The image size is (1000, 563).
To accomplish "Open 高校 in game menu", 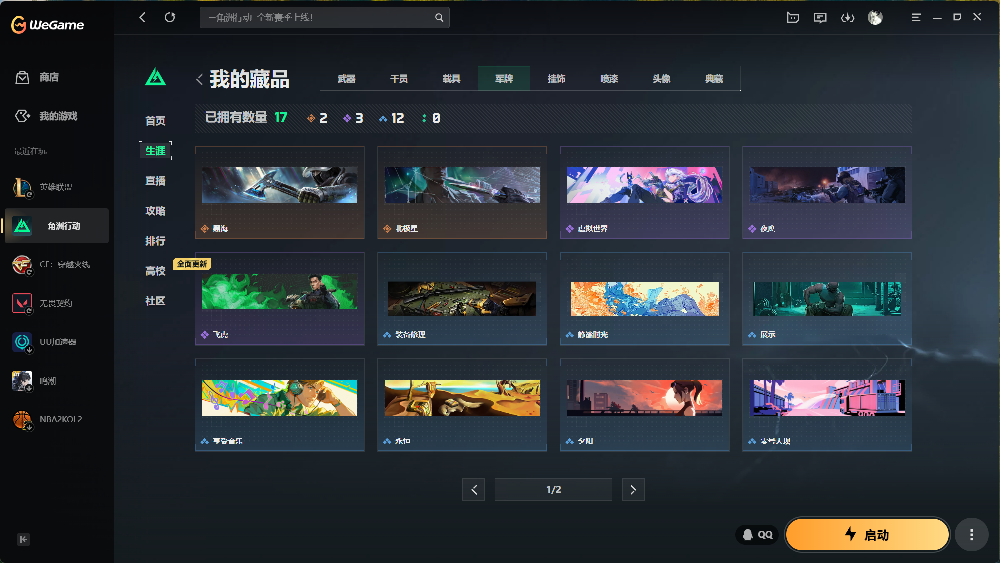I will coord(155,271).
